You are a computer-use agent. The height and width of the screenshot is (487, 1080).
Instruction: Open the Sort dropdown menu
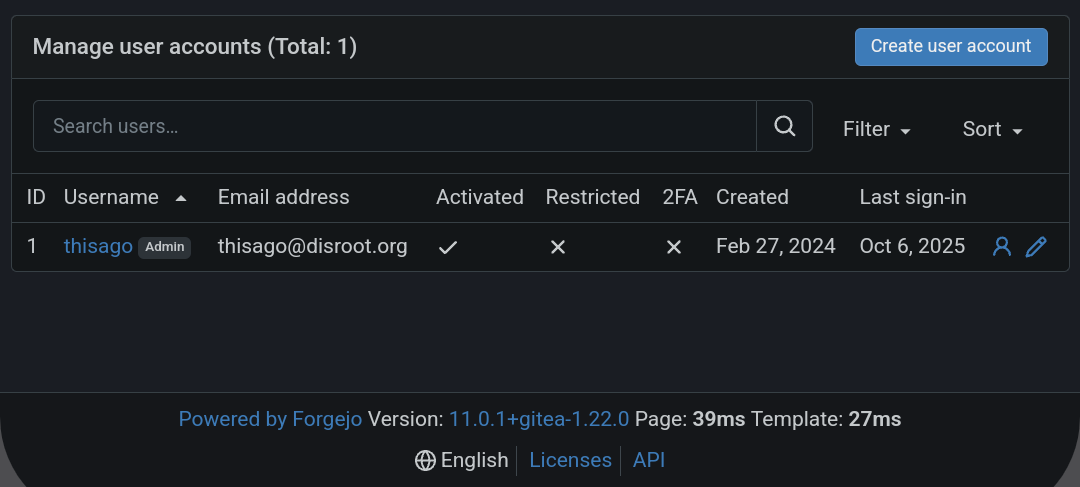coord(992,129)
